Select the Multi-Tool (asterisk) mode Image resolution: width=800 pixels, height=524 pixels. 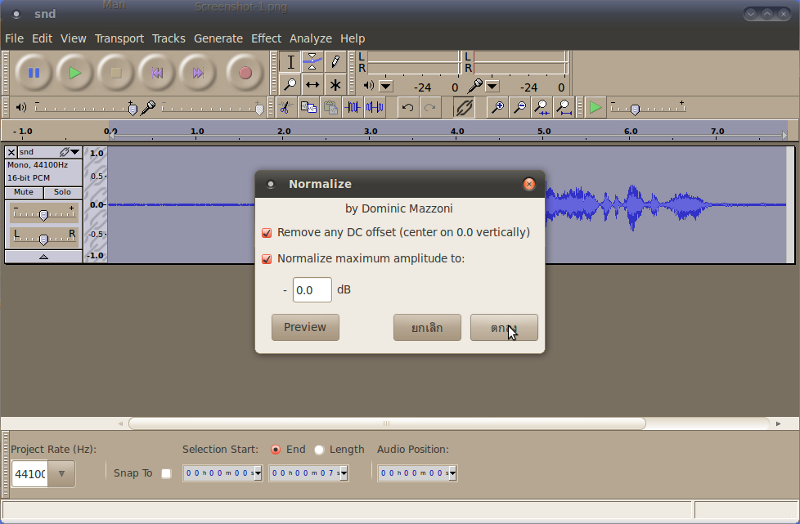(335, 84)
